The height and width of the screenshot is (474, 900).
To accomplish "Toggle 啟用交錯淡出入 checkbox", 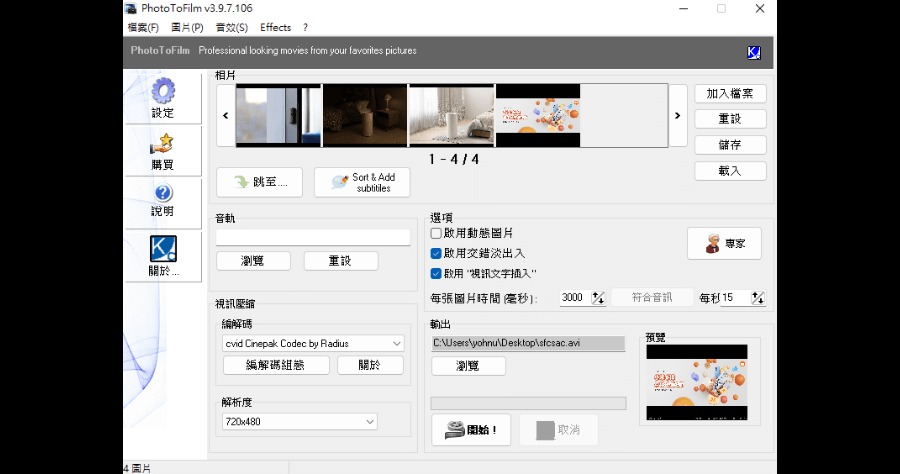I will [x=436, y=254].
